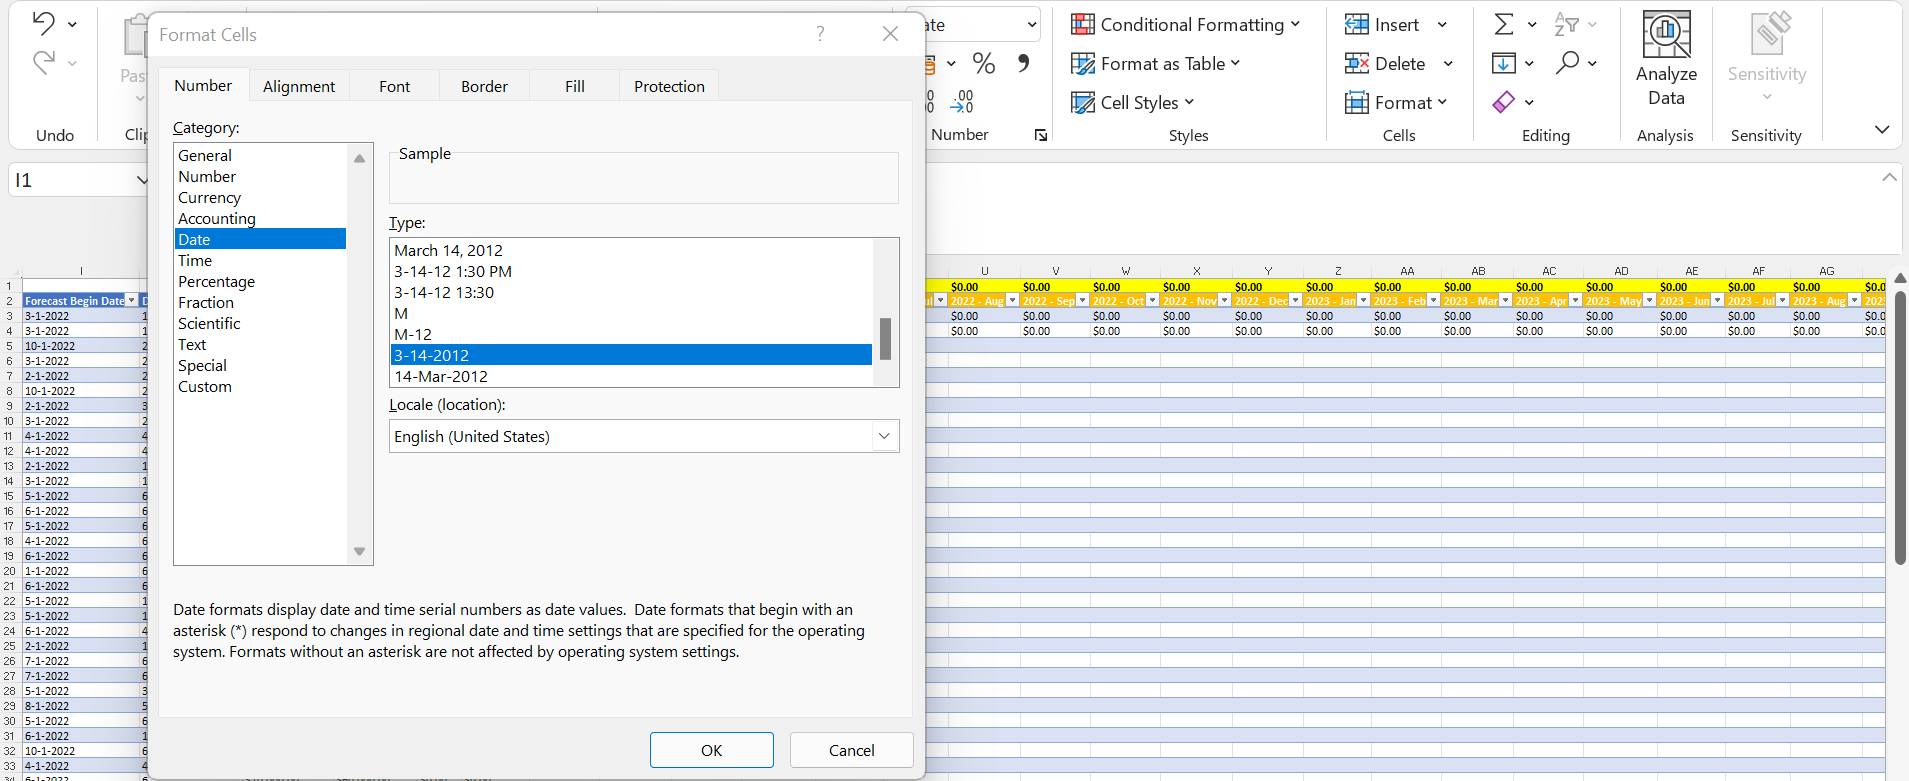This screenshot has width=1909, height=781.
Task: Choose the 3-14-12 1:30 PM type
Action: (x=631, y=272)
